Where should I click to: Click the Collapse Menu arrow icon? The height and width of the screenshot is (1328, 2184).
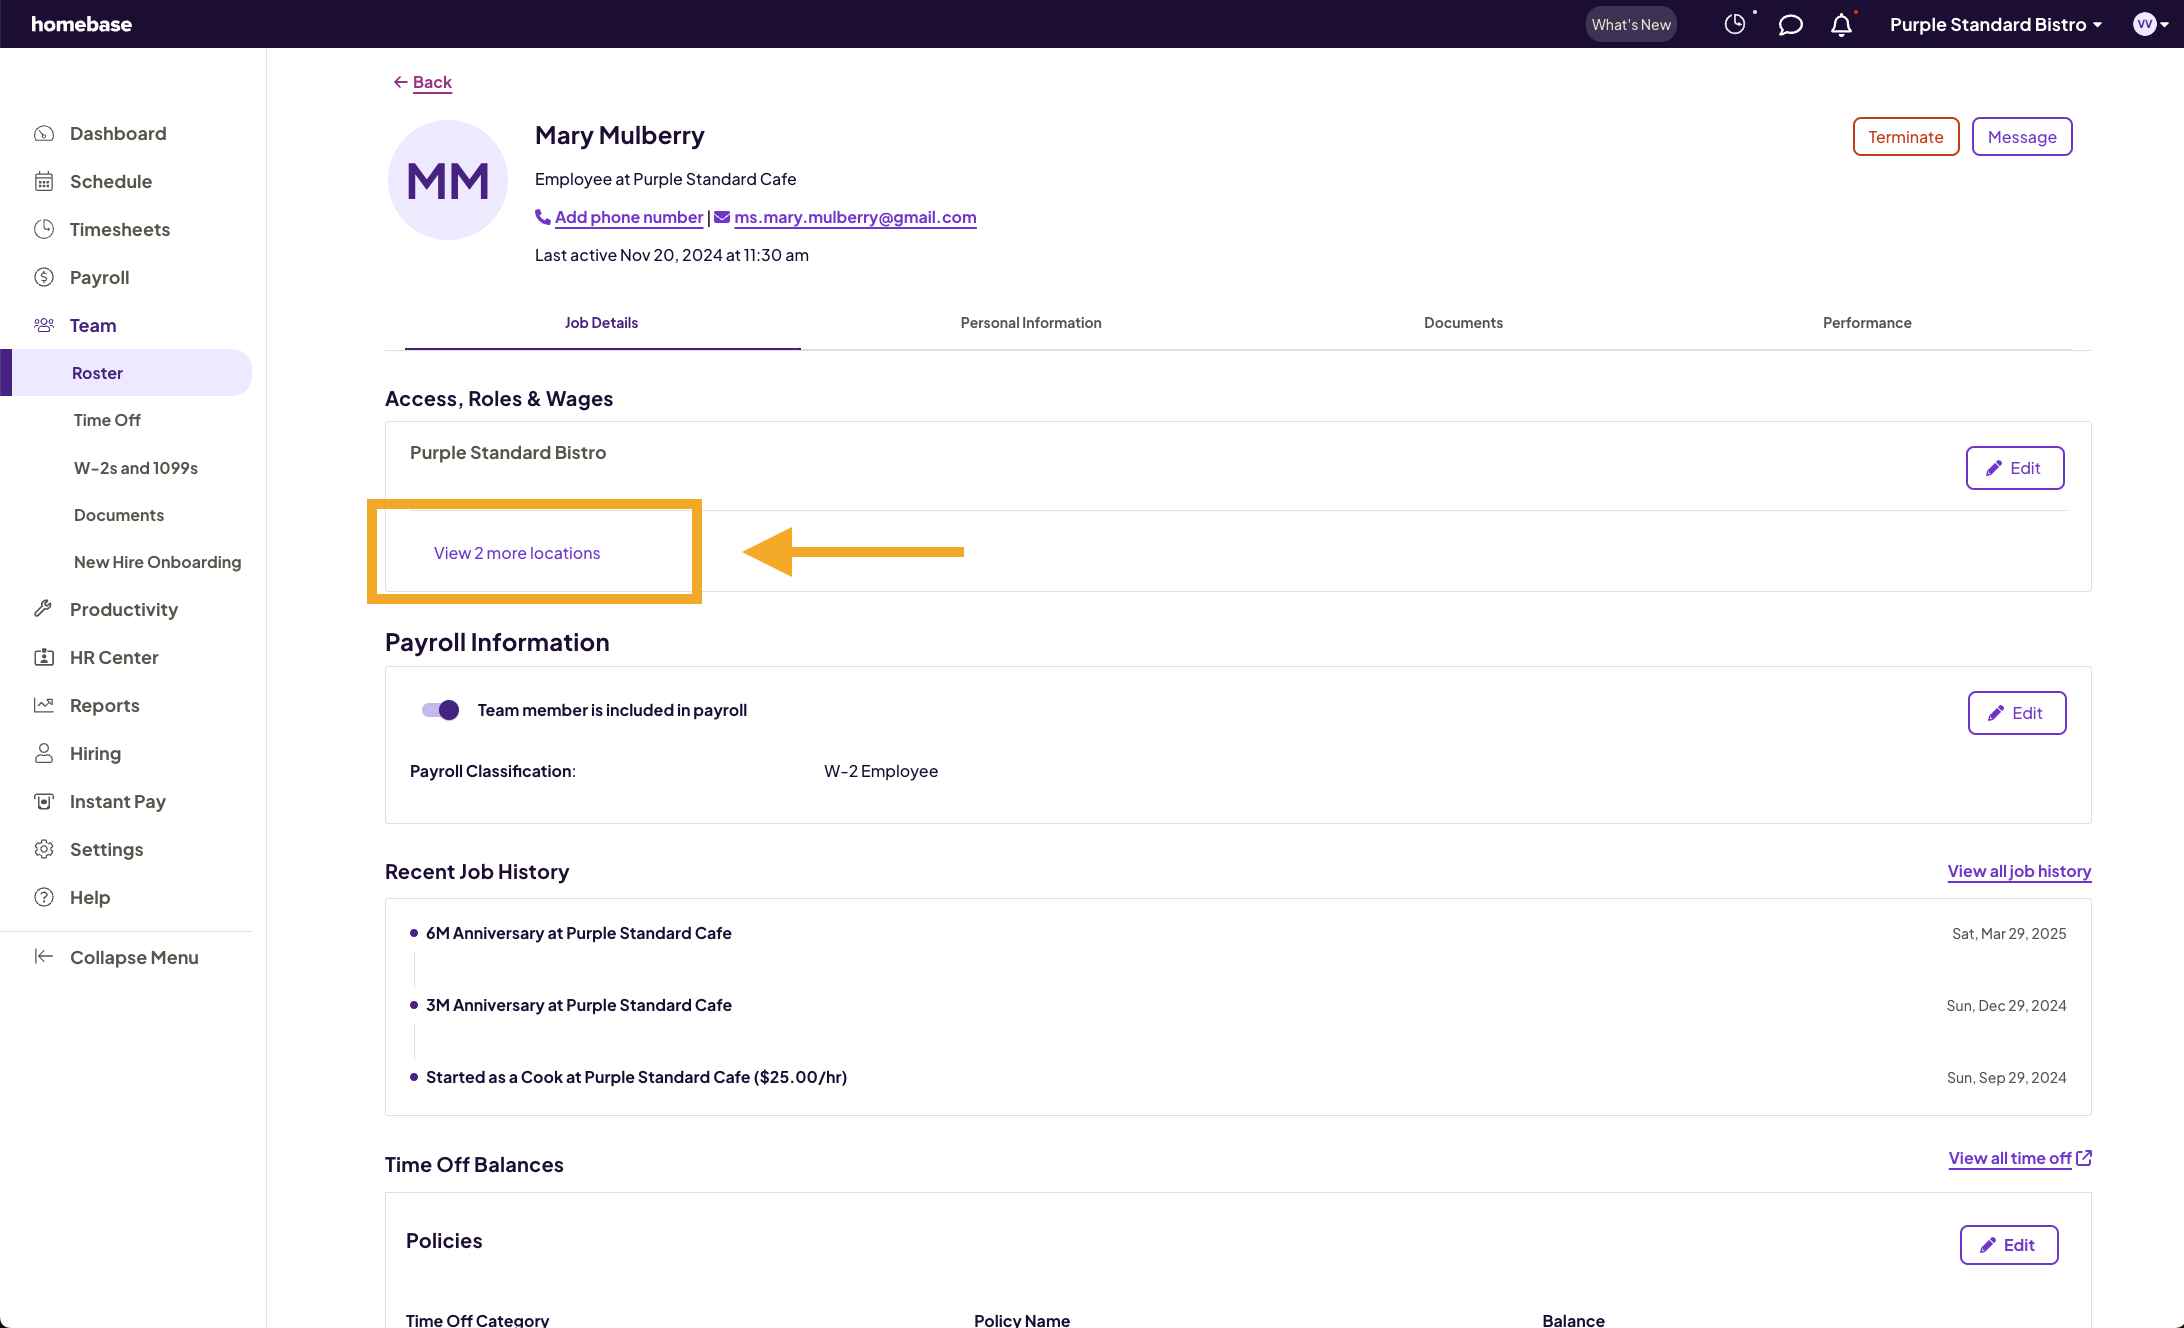44,957
